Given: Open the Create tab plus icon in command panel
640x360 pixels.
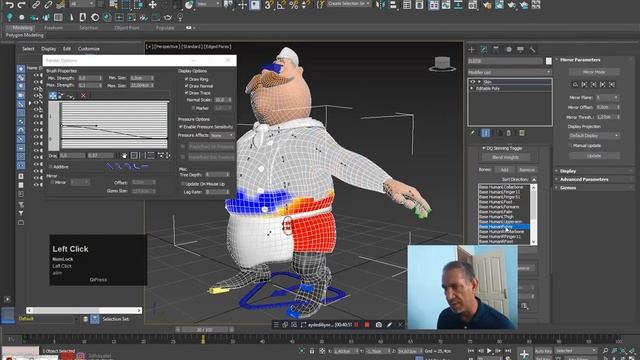Looking at the screenshot, I should point(472,49).
